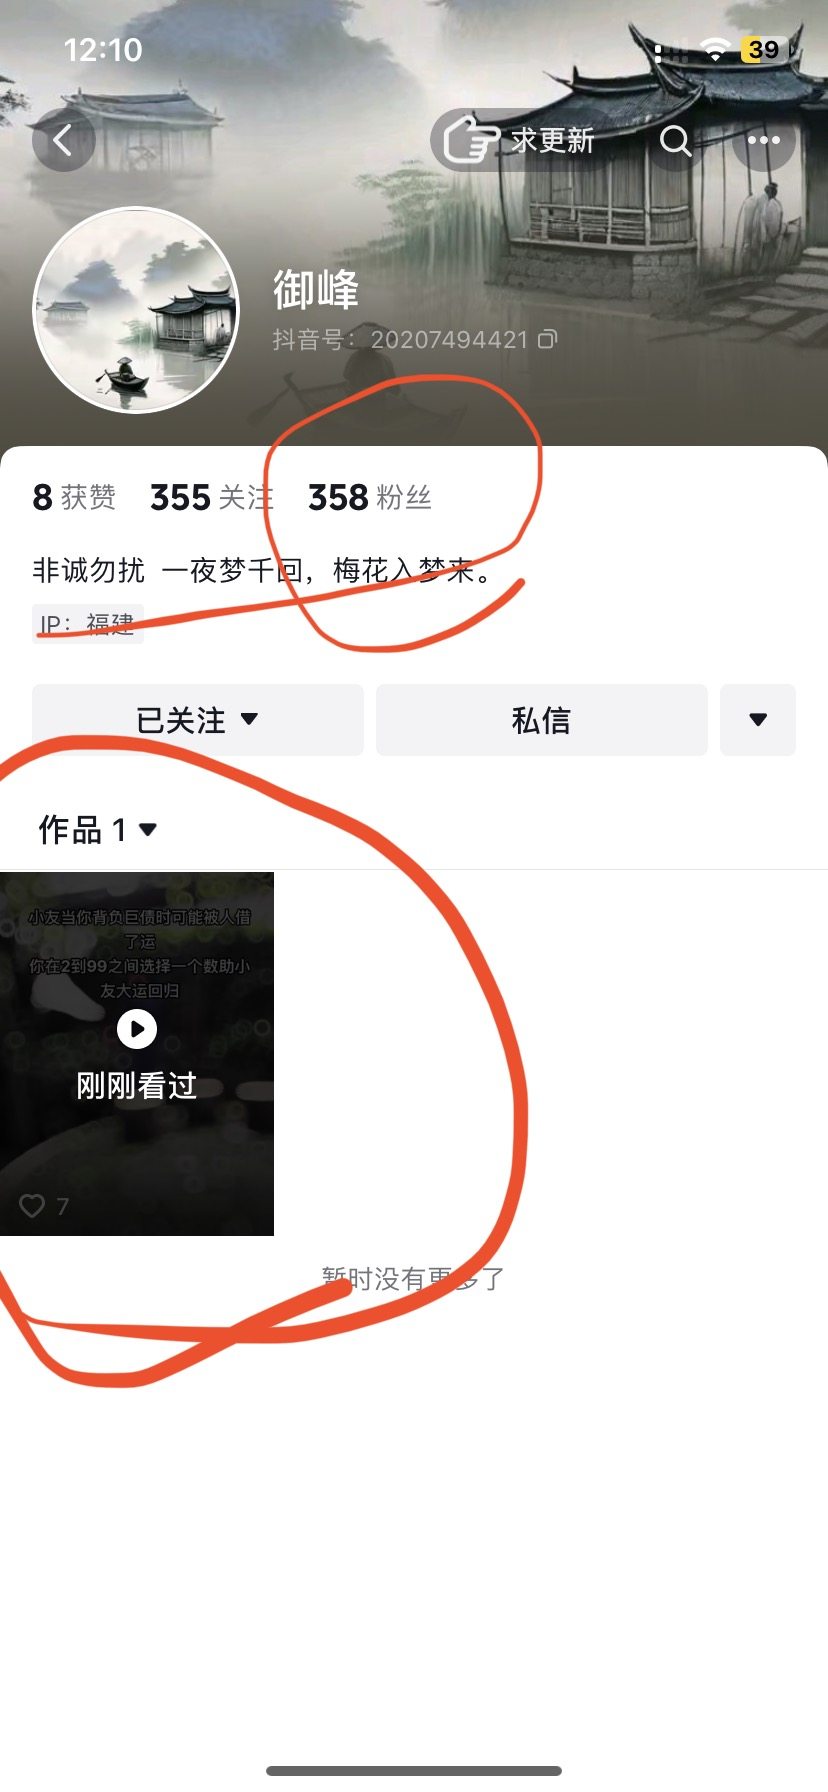Expand the 已关注 dropdown arrow
The height and width of the screenshot is (1792, 828).
click(250, 719)
